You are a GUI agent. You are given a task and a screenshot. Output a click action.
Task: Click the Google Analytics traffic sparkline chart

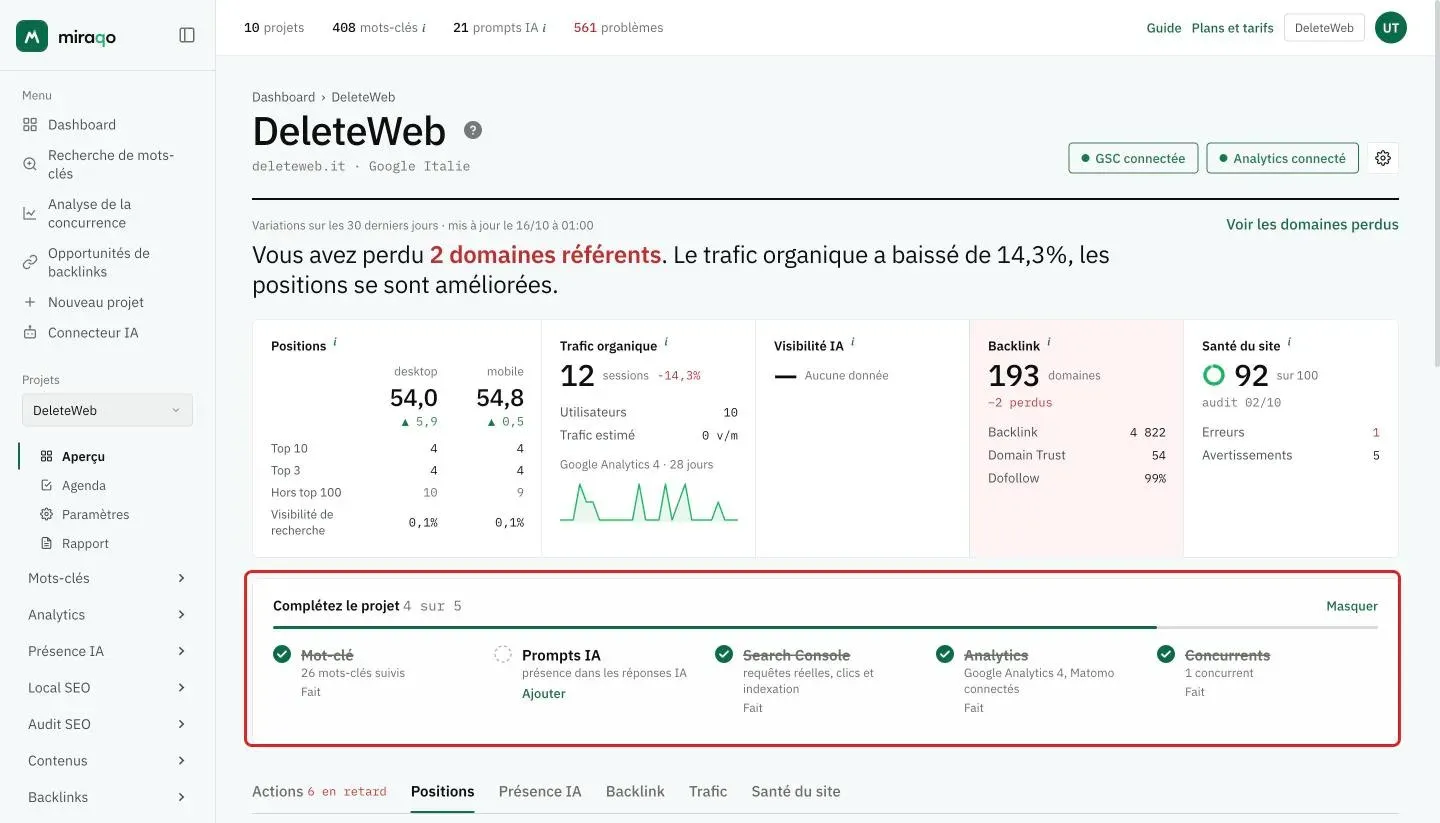(649, 501)
